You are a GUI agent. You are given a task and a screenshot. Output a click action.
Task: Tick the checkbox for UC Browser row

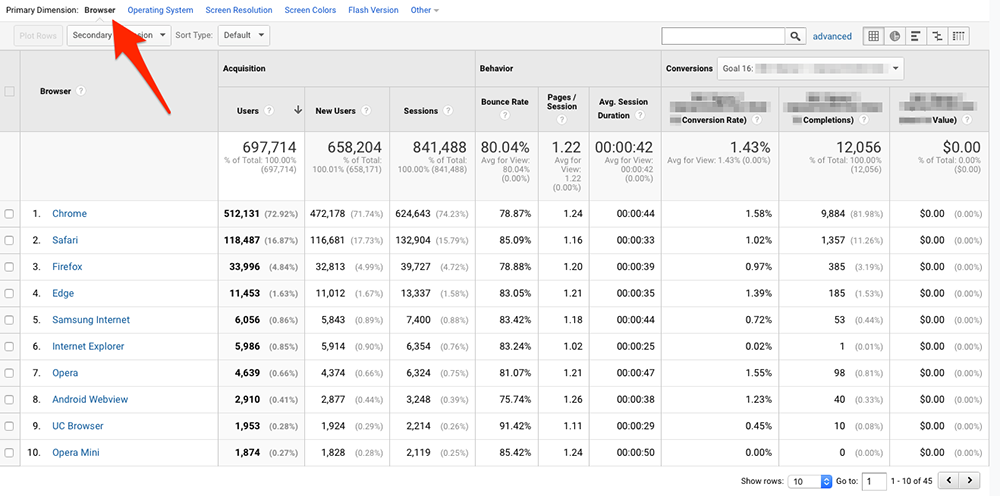10,427
